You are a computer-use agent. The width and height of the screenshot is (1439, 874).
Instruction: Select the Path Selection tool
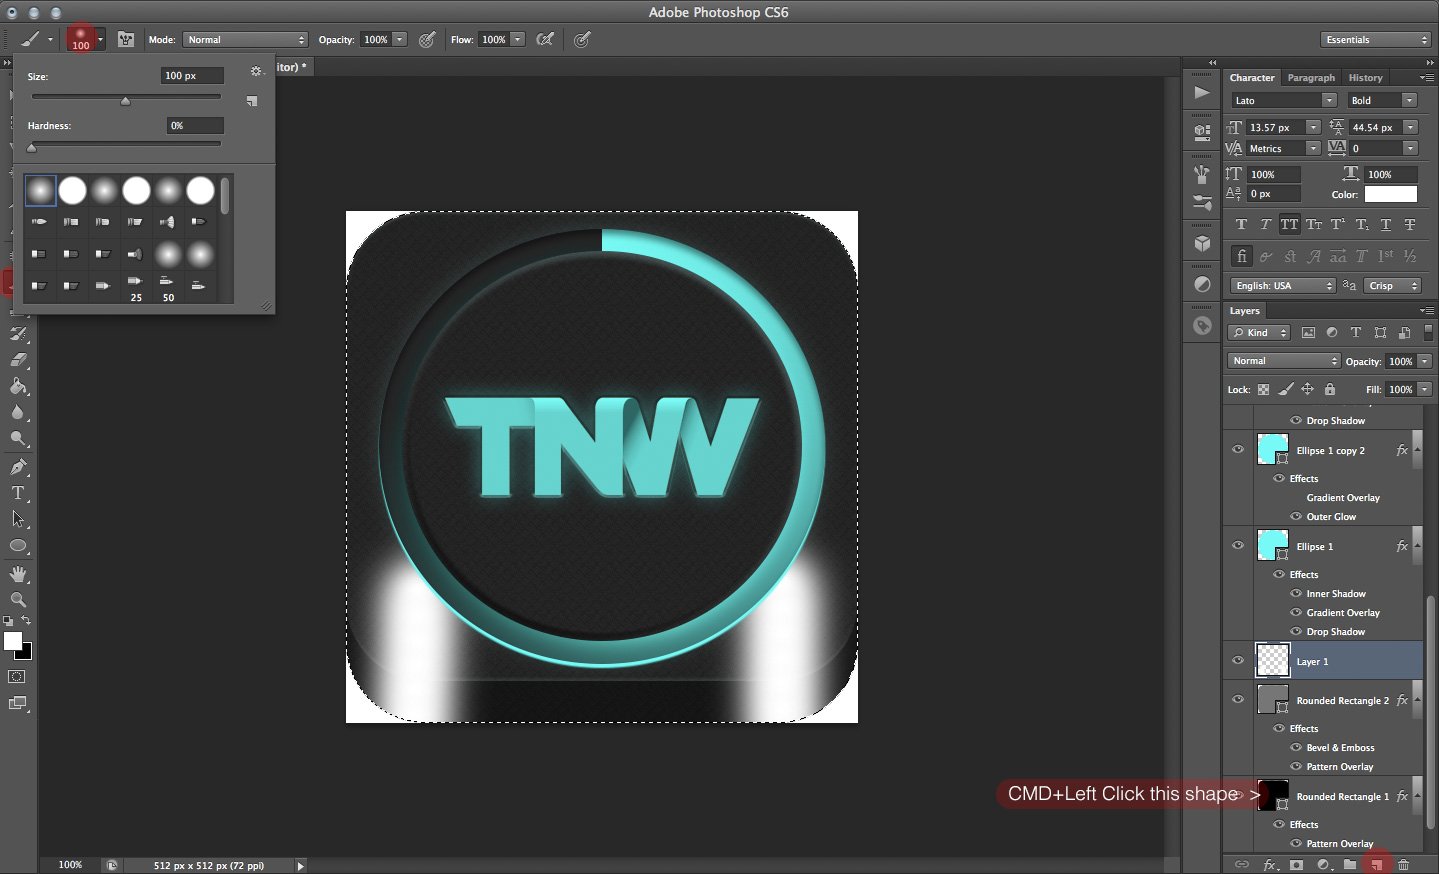pyautogui.click(x=18, y=519)
